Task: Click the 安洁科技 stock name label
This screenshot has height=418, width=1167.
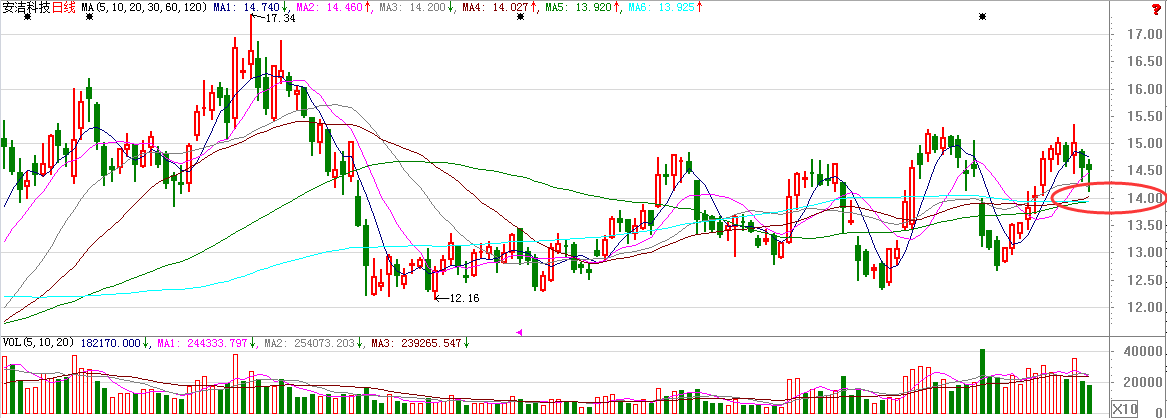Action: click(x=26, y=7)
